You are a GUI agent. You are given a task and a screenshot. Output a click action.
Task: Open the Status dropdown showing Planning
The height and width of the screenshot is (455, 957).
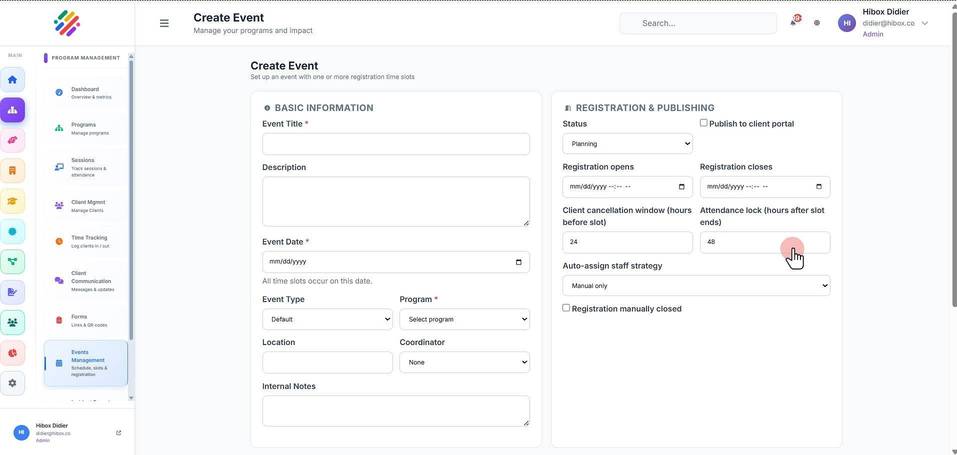[x=627, y=144]
